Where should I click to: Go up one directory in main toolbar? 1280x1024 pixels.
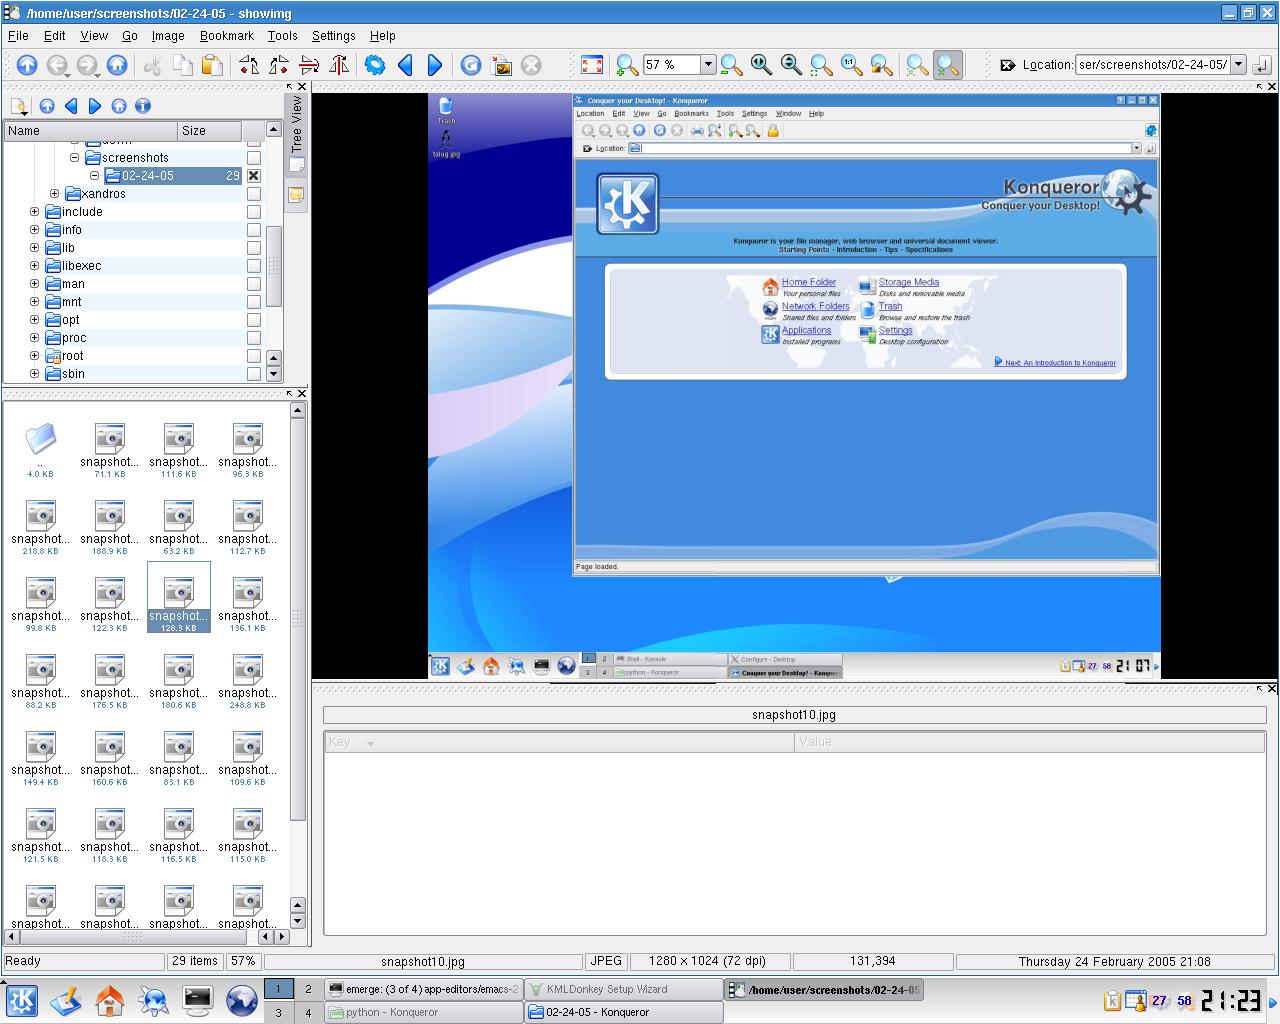pyautogui.click(x=27, y=65)
